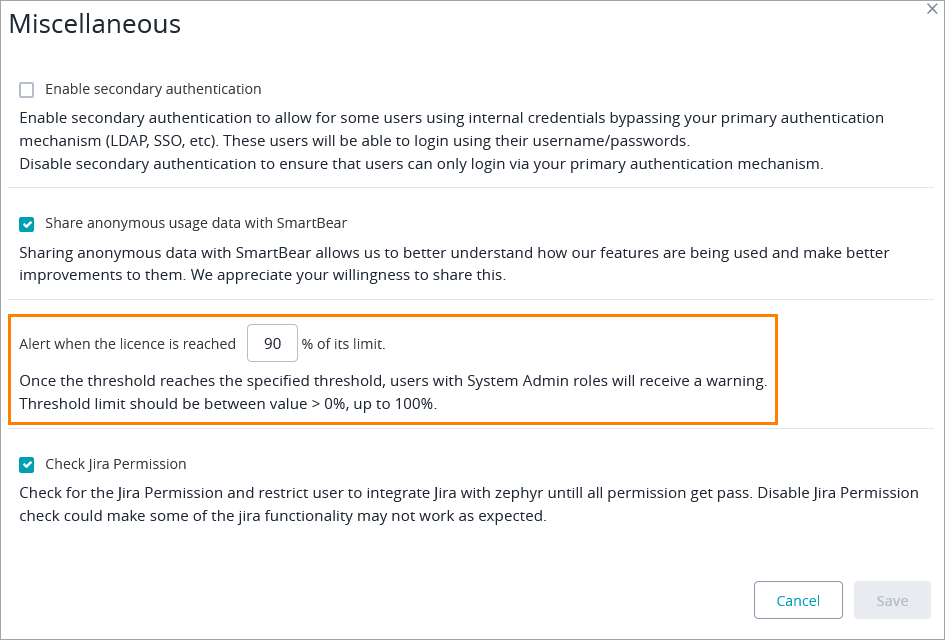
Task: Click the '% of its limit.' text
Action: [x=344, y=344]
